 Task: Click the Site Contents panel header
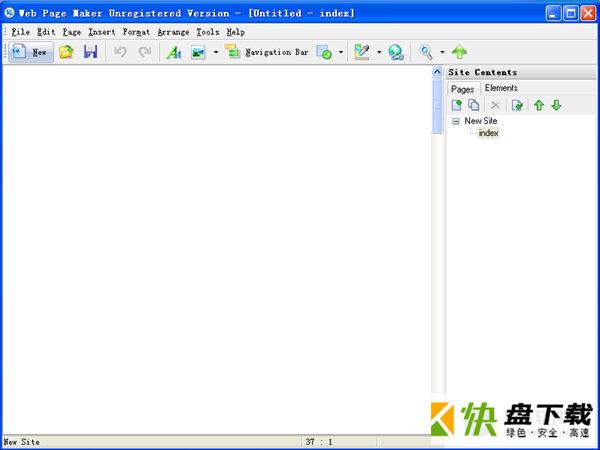521,72
